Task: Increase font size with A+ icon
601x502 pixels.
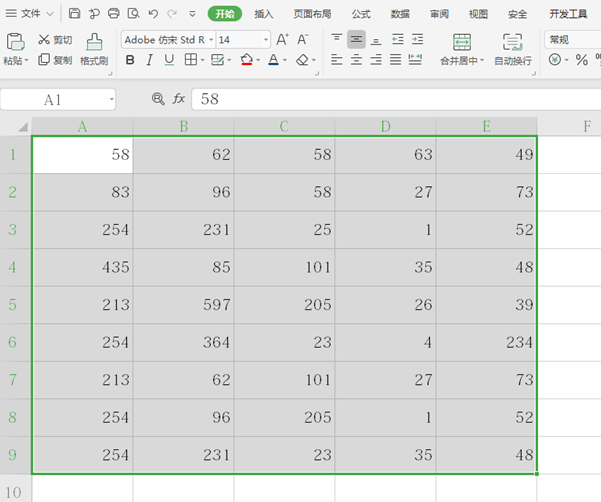Action: click(282, 39)
